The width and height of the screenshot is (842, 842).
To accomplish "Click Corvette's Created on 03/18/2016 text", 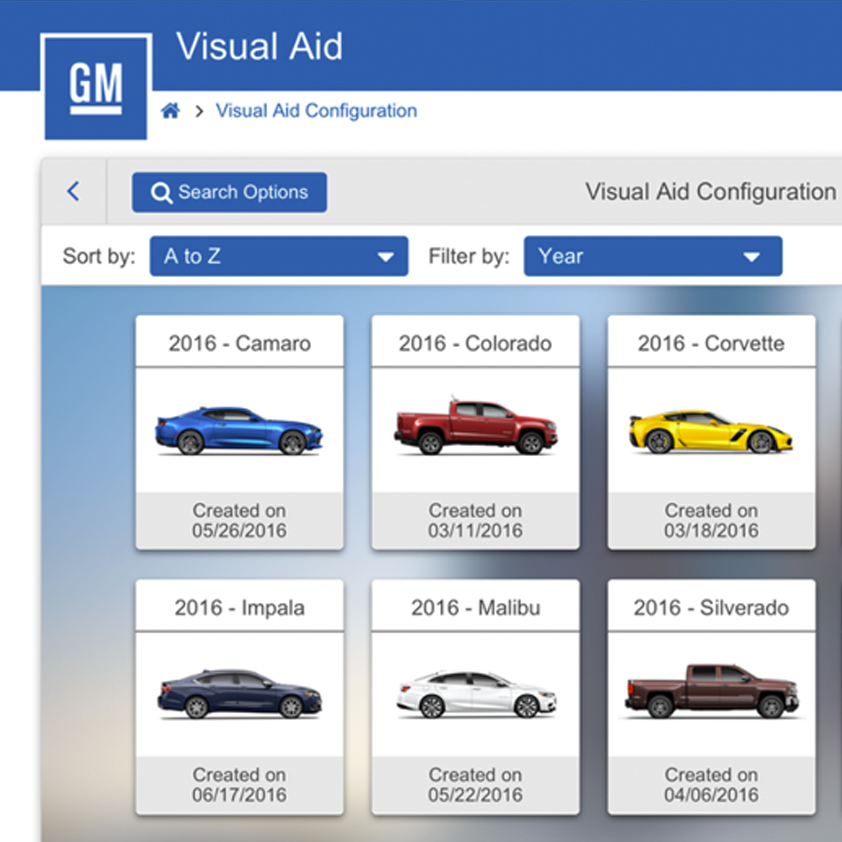I will [x=711, y=520].
